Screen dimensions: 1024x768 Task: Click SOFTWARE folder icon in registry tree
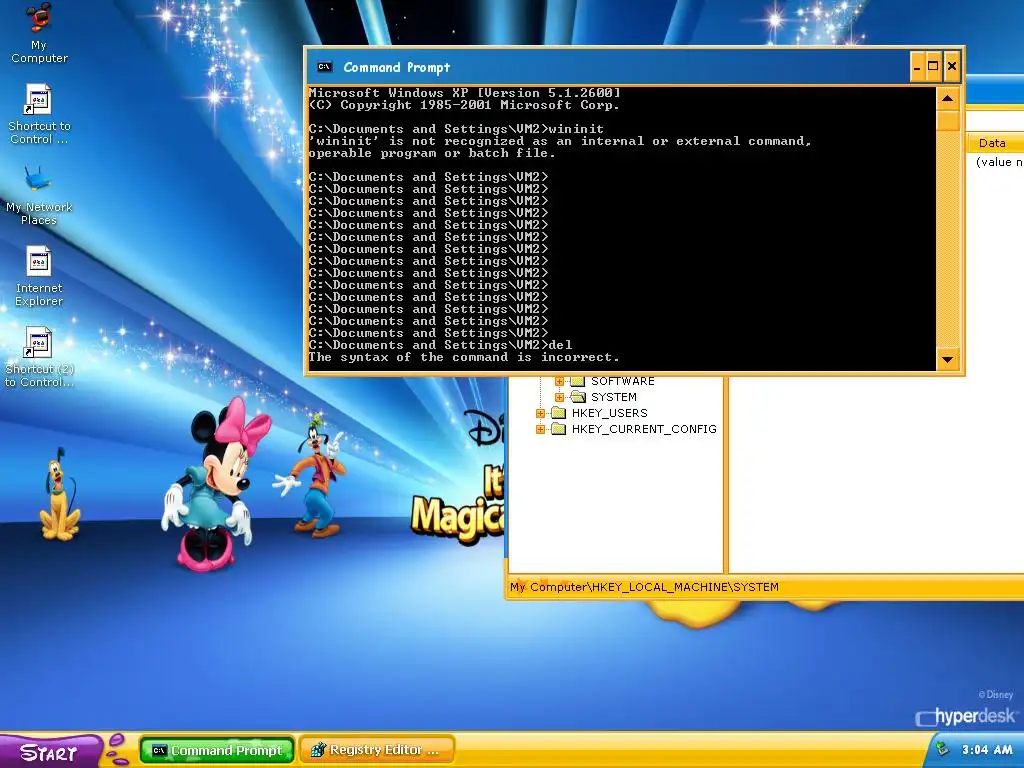point(577,381)
